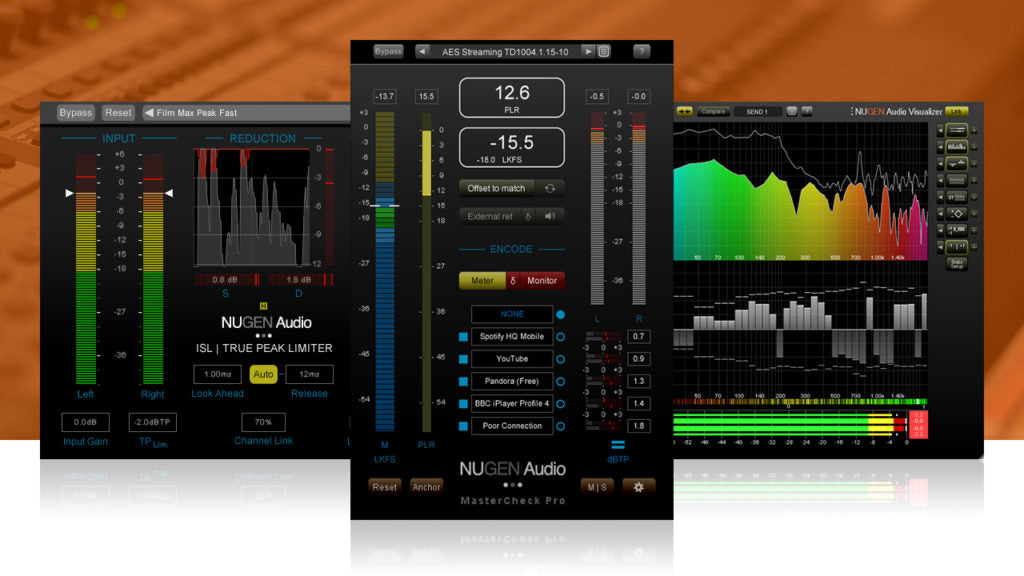The width and height of the screenshot is (1024, 576).
Task: Click the External ref speaker icon
Action: click(x=549, y=215)
